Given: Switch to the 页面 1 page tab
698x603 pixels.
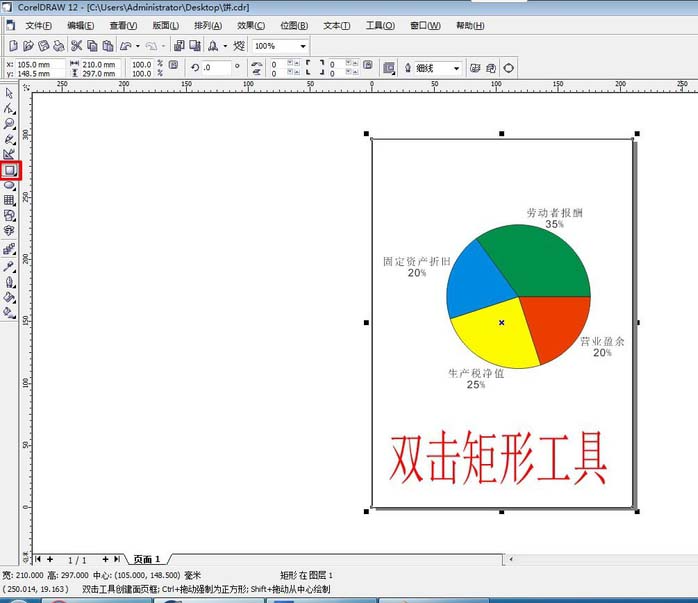Looking at the screenshot, I should pyautogui.click(x=147, y=559).
